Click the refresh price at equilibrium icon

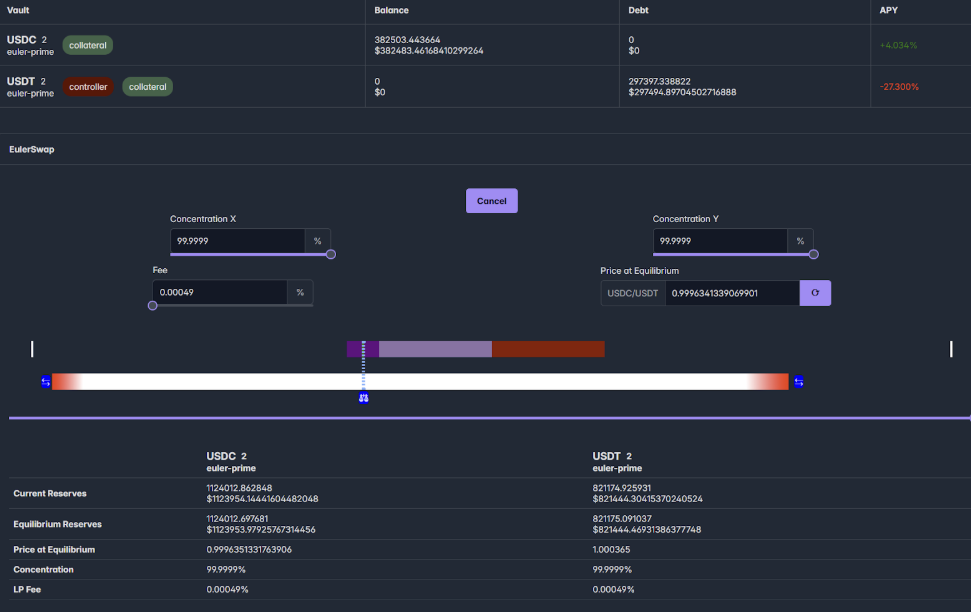[x=815, y=293]
